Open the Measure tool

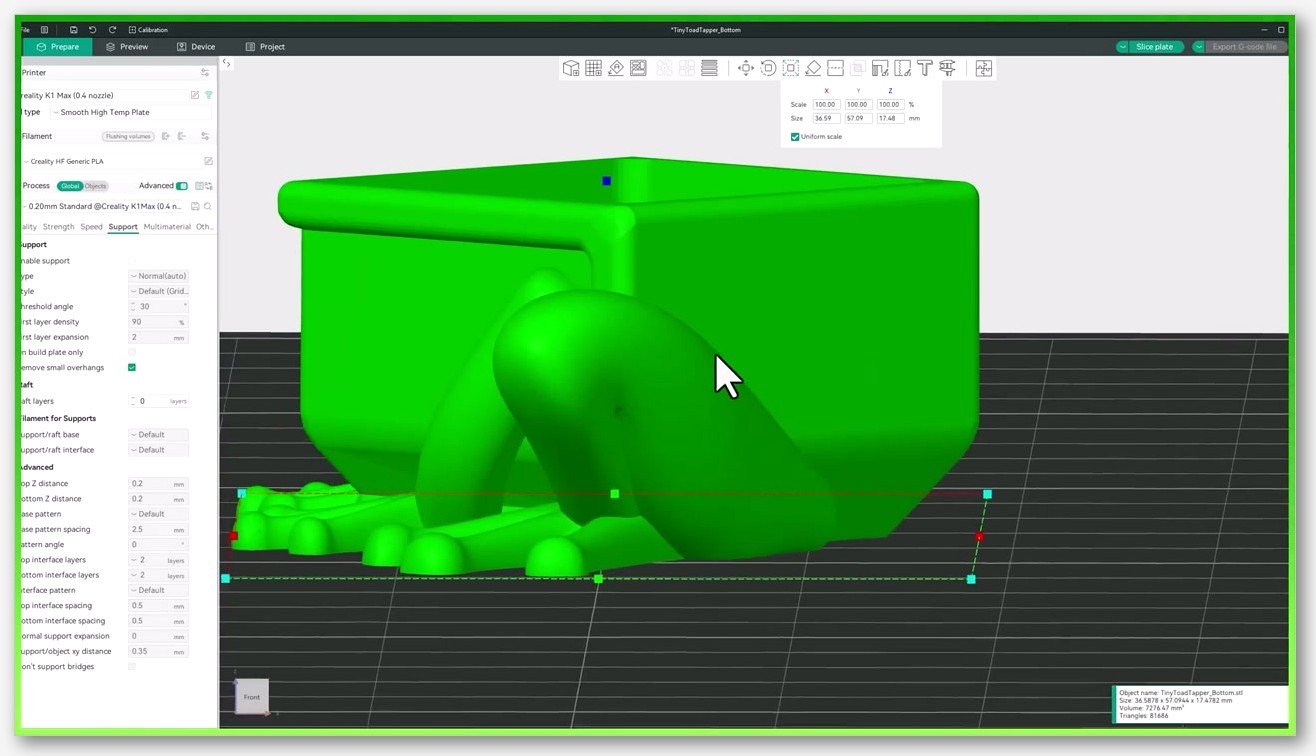pos(947,68)
